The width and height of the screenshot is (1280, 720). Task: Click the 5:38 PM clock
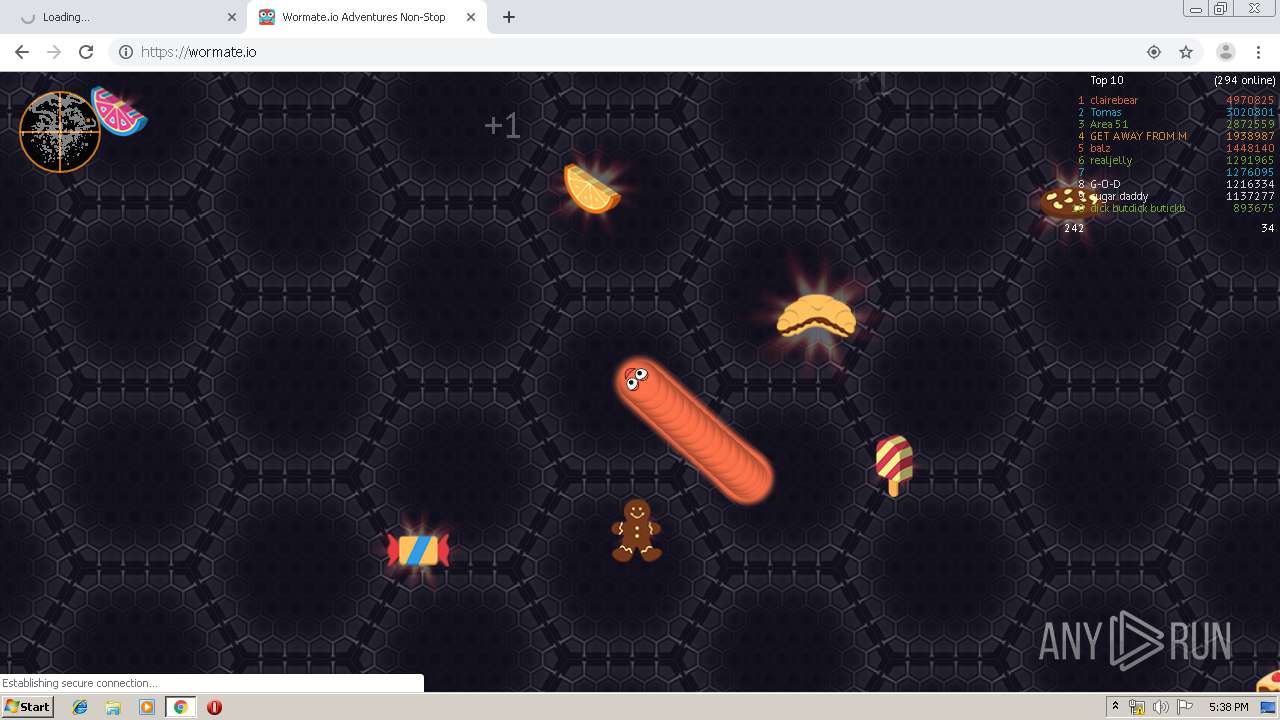pos(1228,707)
